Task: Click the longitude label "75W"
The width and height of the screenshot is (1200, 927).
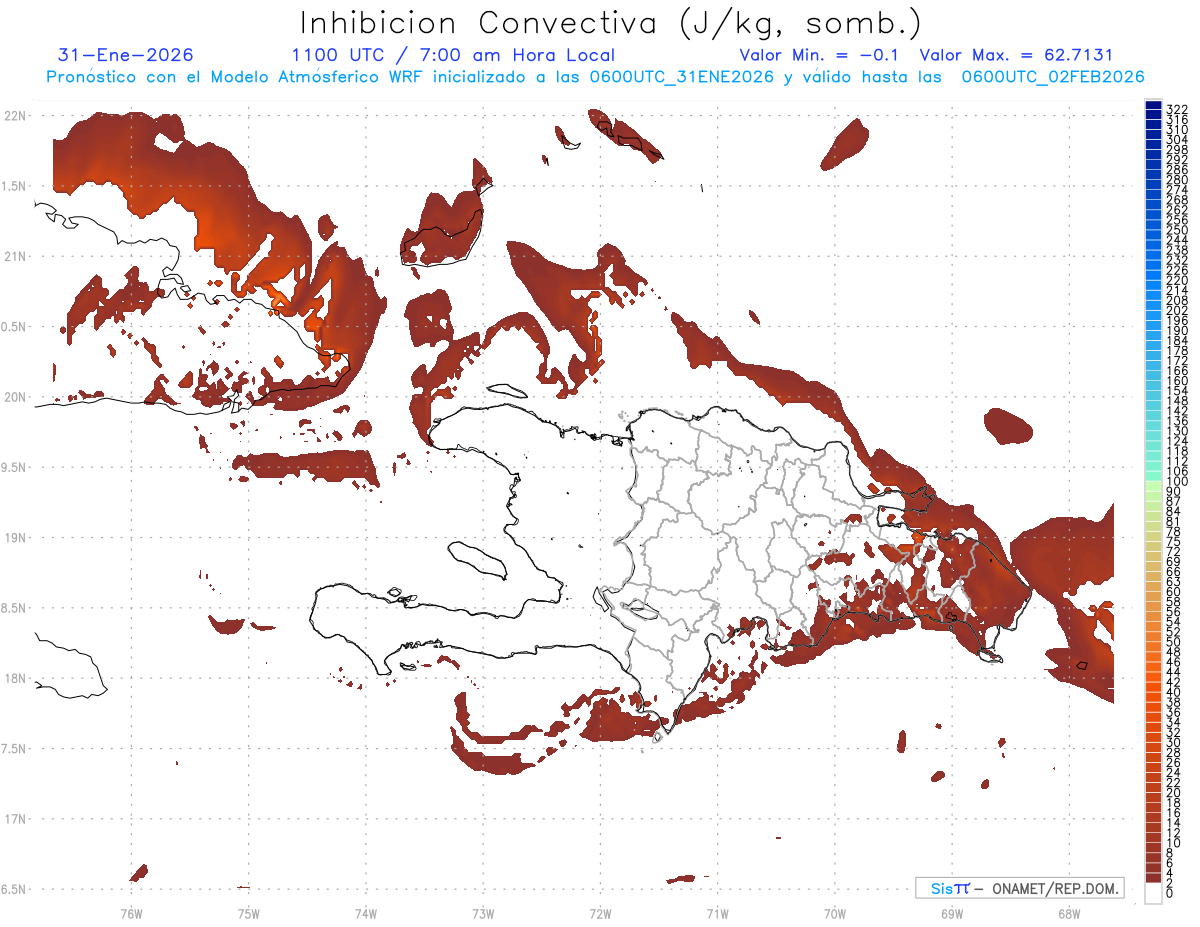Action: pyautogui.click(x=249, y=913)
